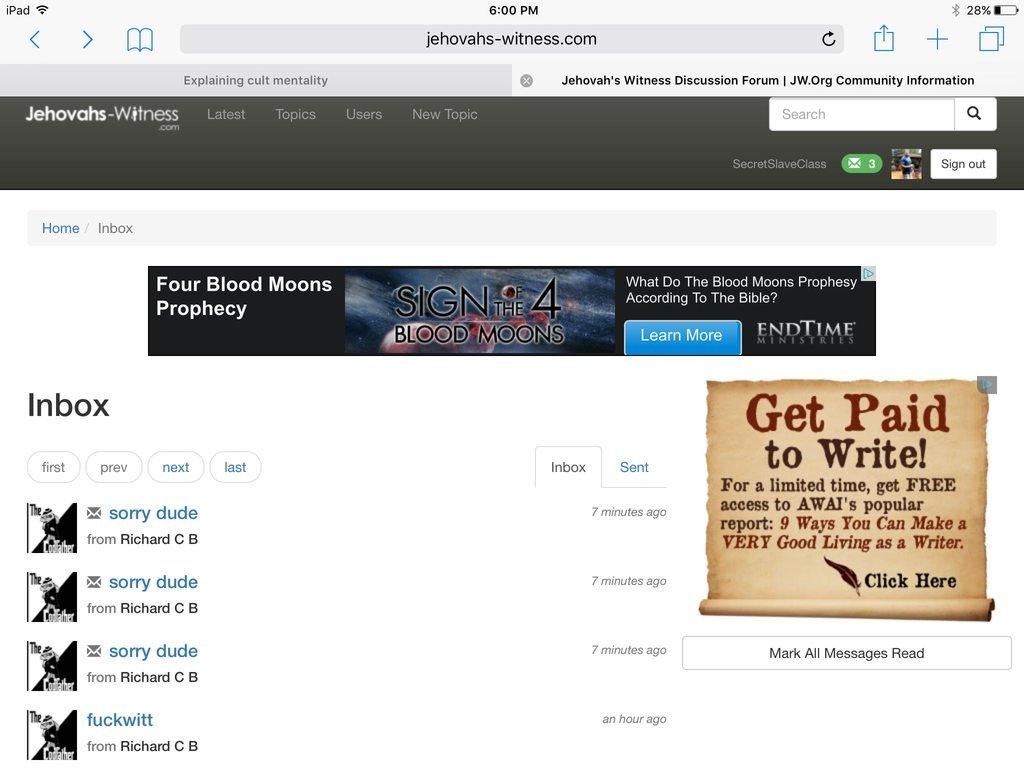
Task: Select the Jehovah's Witness Discussion Forum tab
Action: [x=768, y=80]
